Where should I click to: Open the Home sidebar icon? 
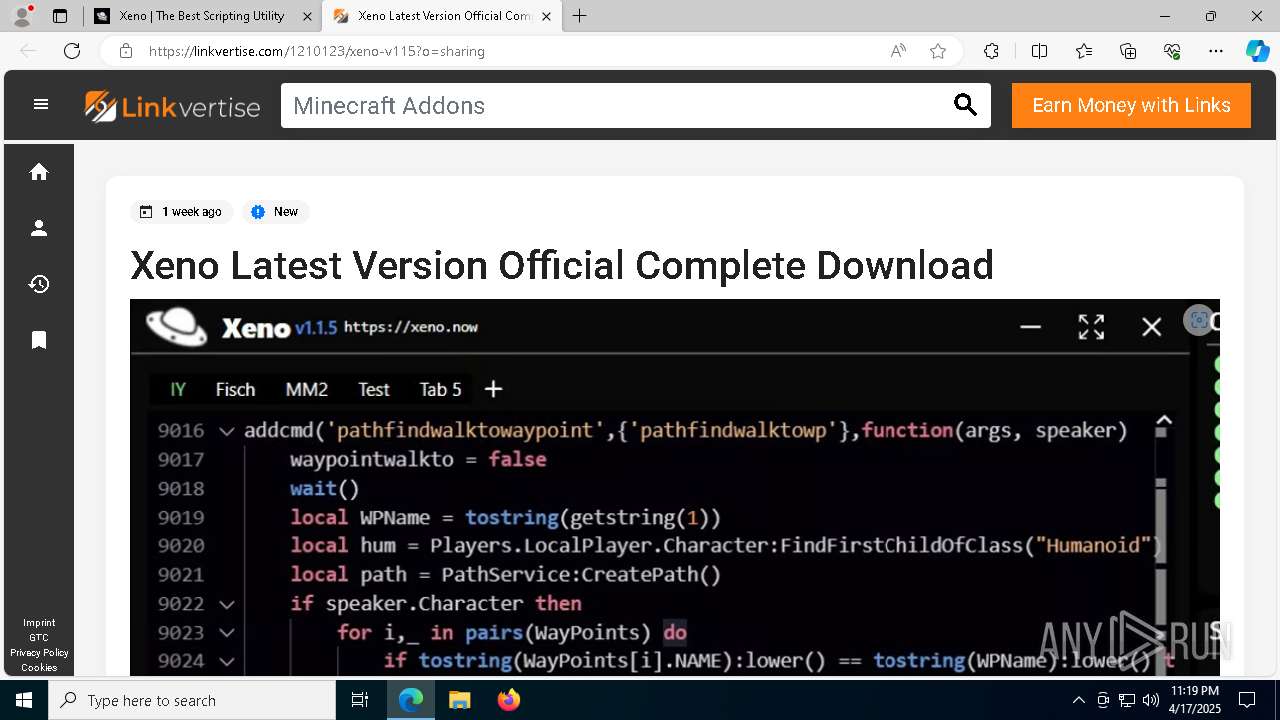(39, 172)
